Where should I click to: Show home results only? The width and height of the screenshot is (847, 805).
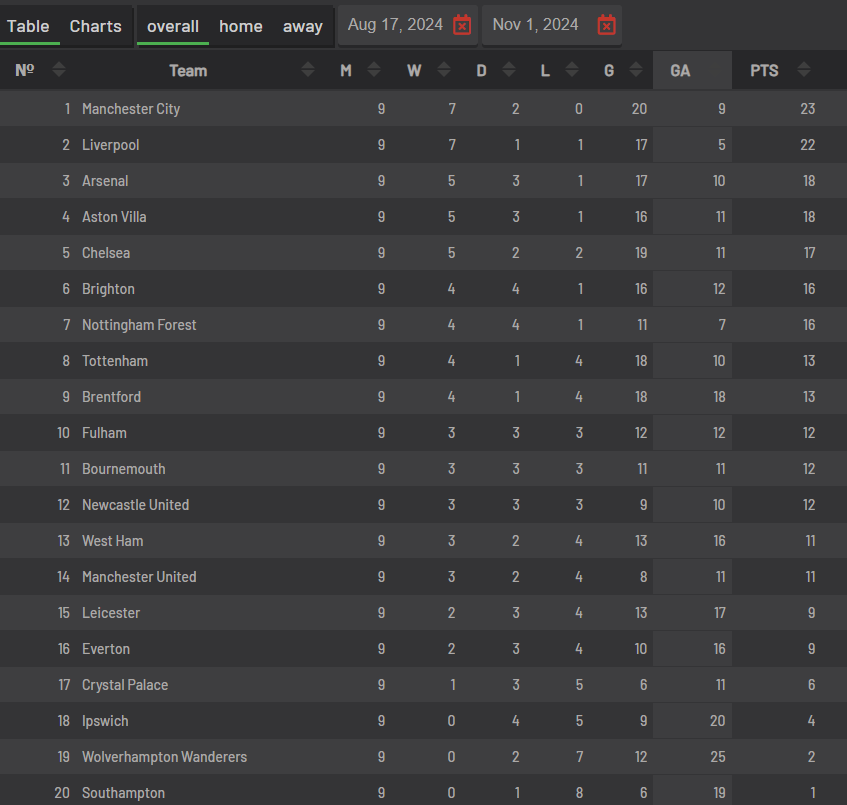pyautogui.click(x=241, y=26)
